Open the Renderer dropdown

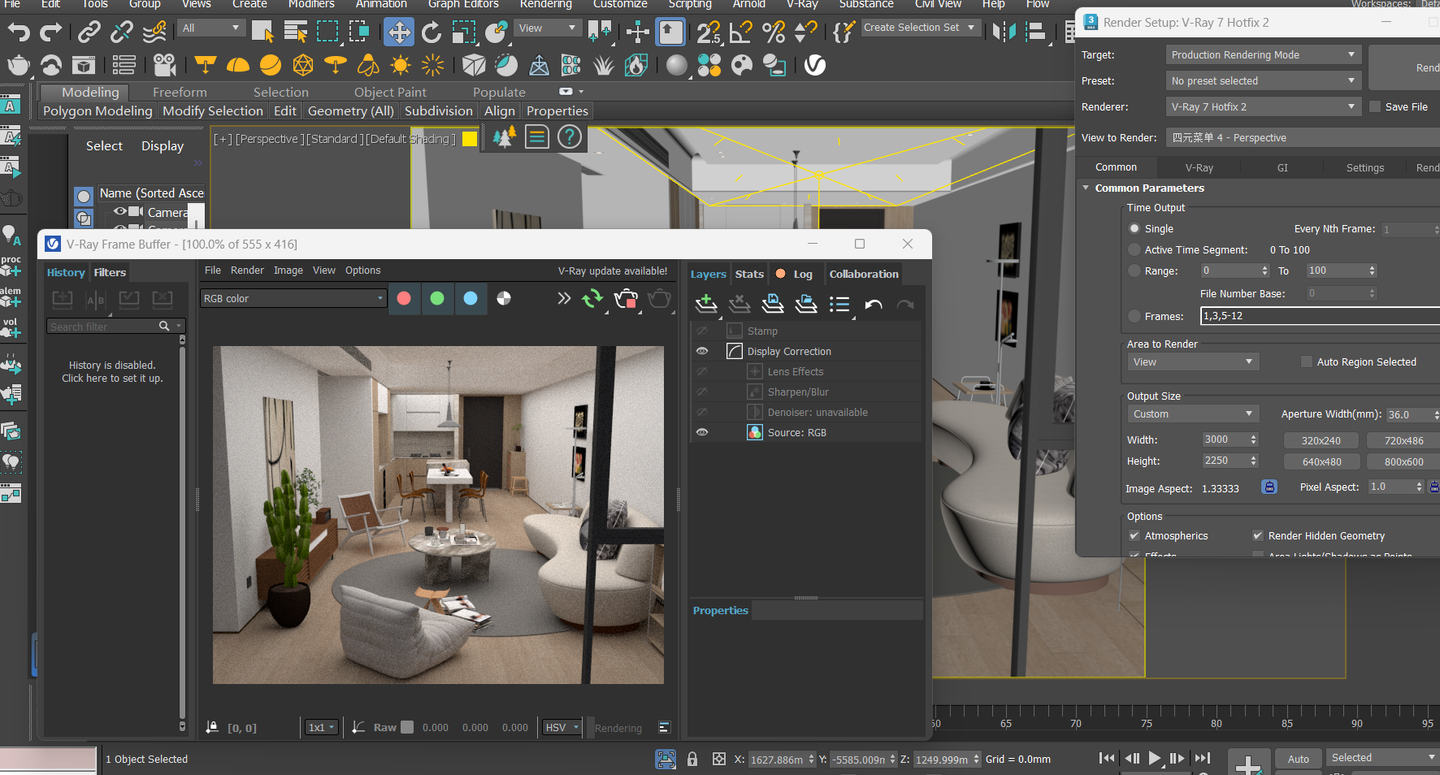pos(1263,107)
